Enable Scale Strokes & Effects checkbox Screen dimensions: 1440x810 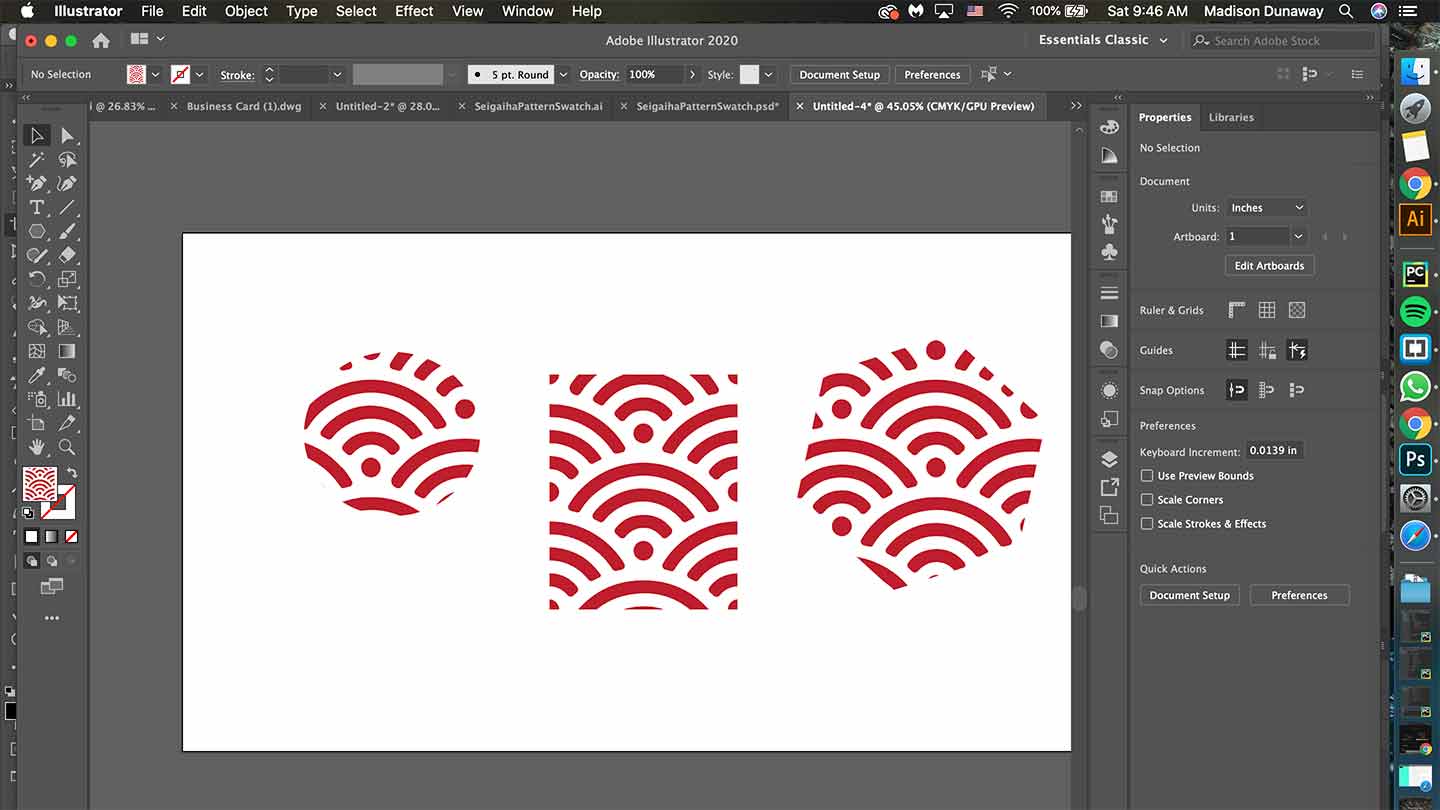[1147, 524]
